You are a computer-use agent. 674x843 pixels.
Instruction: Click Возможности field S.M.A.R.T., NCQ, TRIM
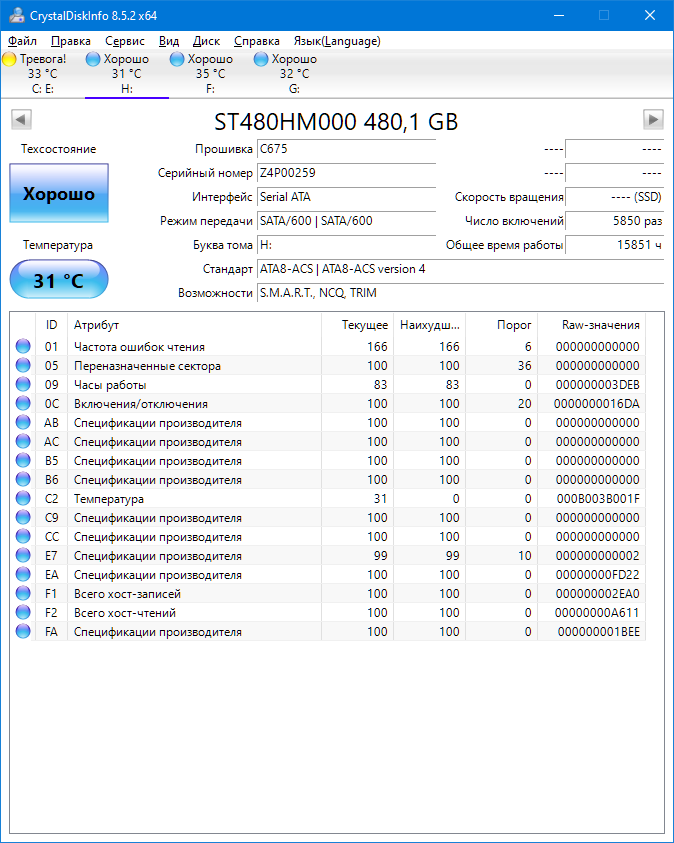click(461, 293)
